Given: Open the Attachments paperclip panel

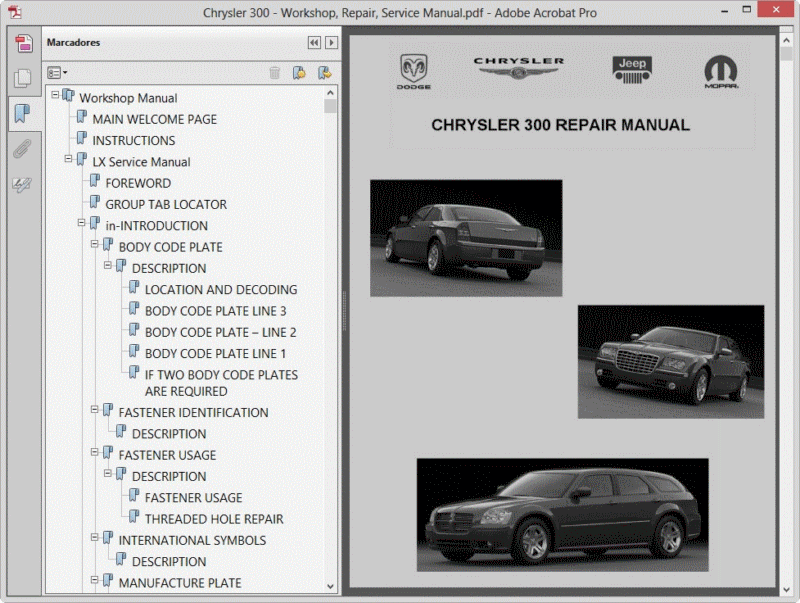Looking at the screenshot, I should 22,149.
